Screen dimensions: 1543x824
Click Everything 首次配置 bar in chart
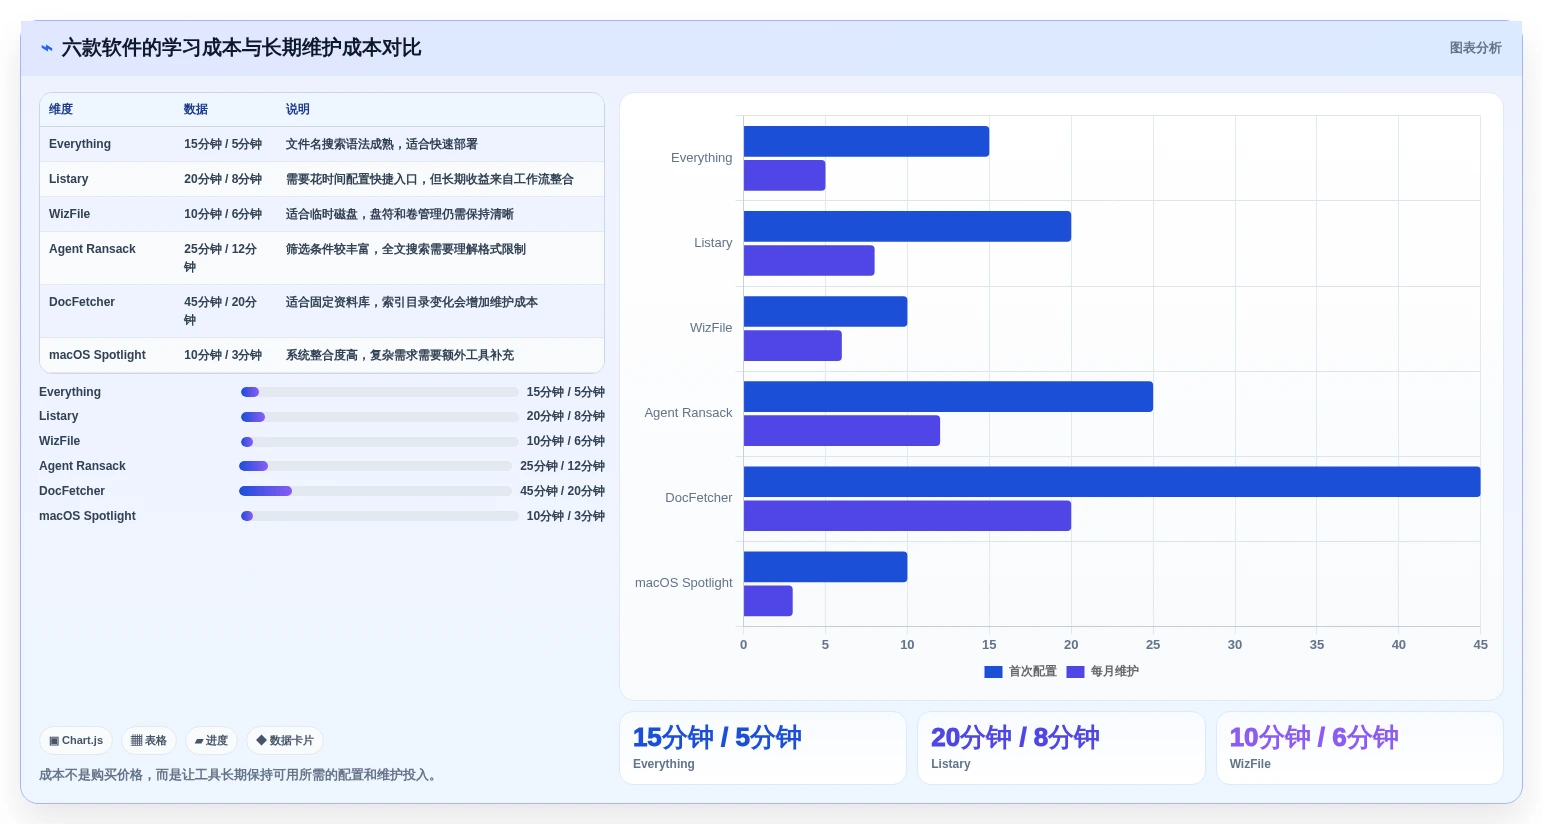click(866, 141)
